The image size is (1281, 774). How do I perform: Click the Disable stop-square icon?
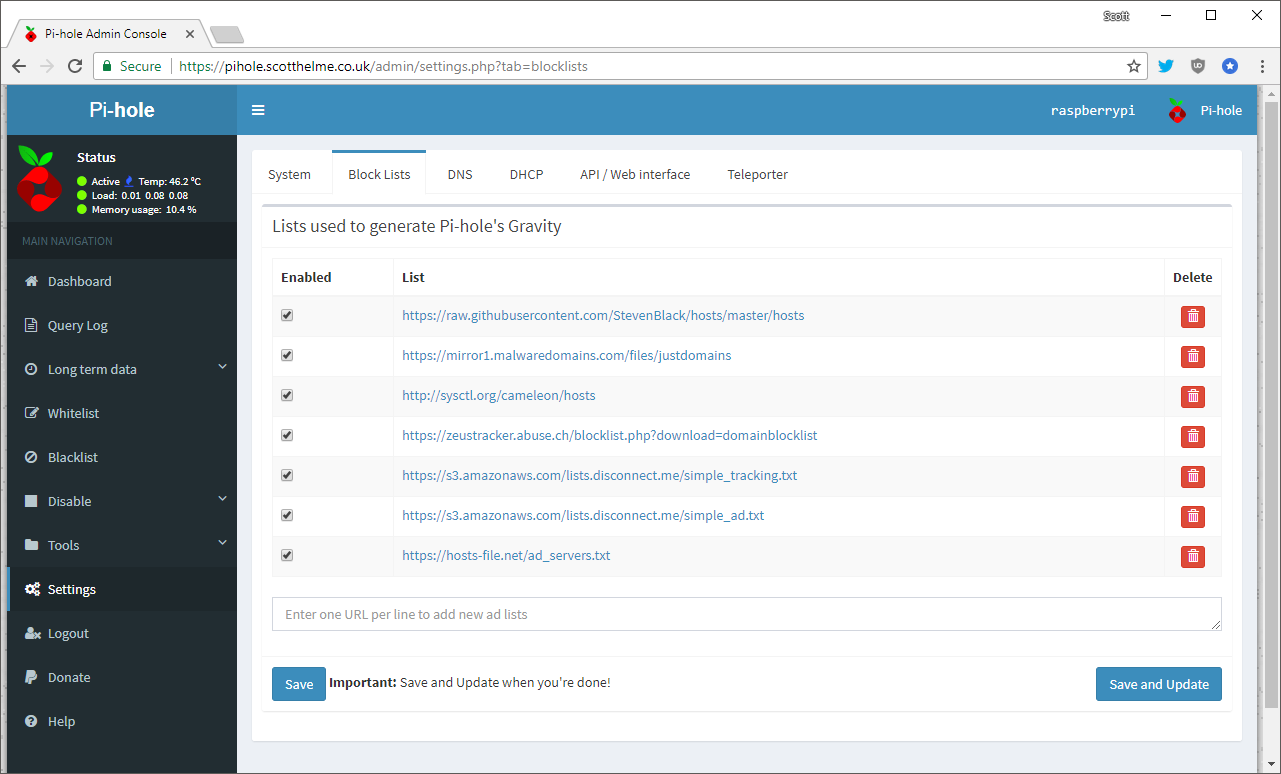point(31,501)
